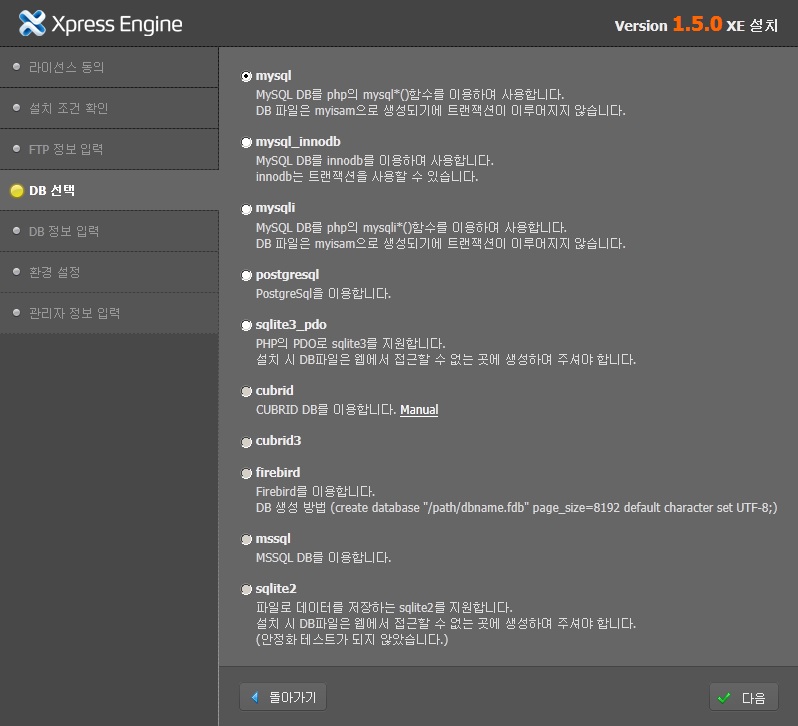Select the DB 선택 sidebar step
The width and height of the screenshot is (798, 726).
click(109, 190)
